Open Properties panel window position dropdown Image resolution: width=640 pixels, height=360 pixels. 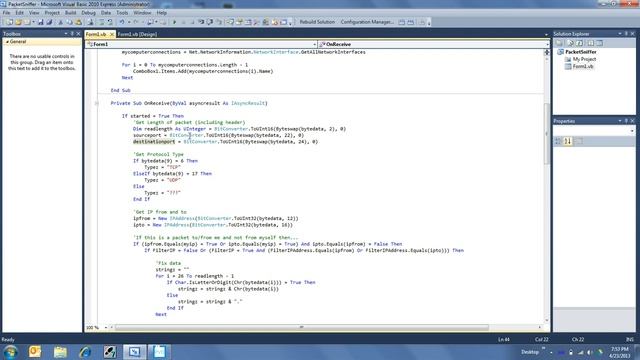620,121
